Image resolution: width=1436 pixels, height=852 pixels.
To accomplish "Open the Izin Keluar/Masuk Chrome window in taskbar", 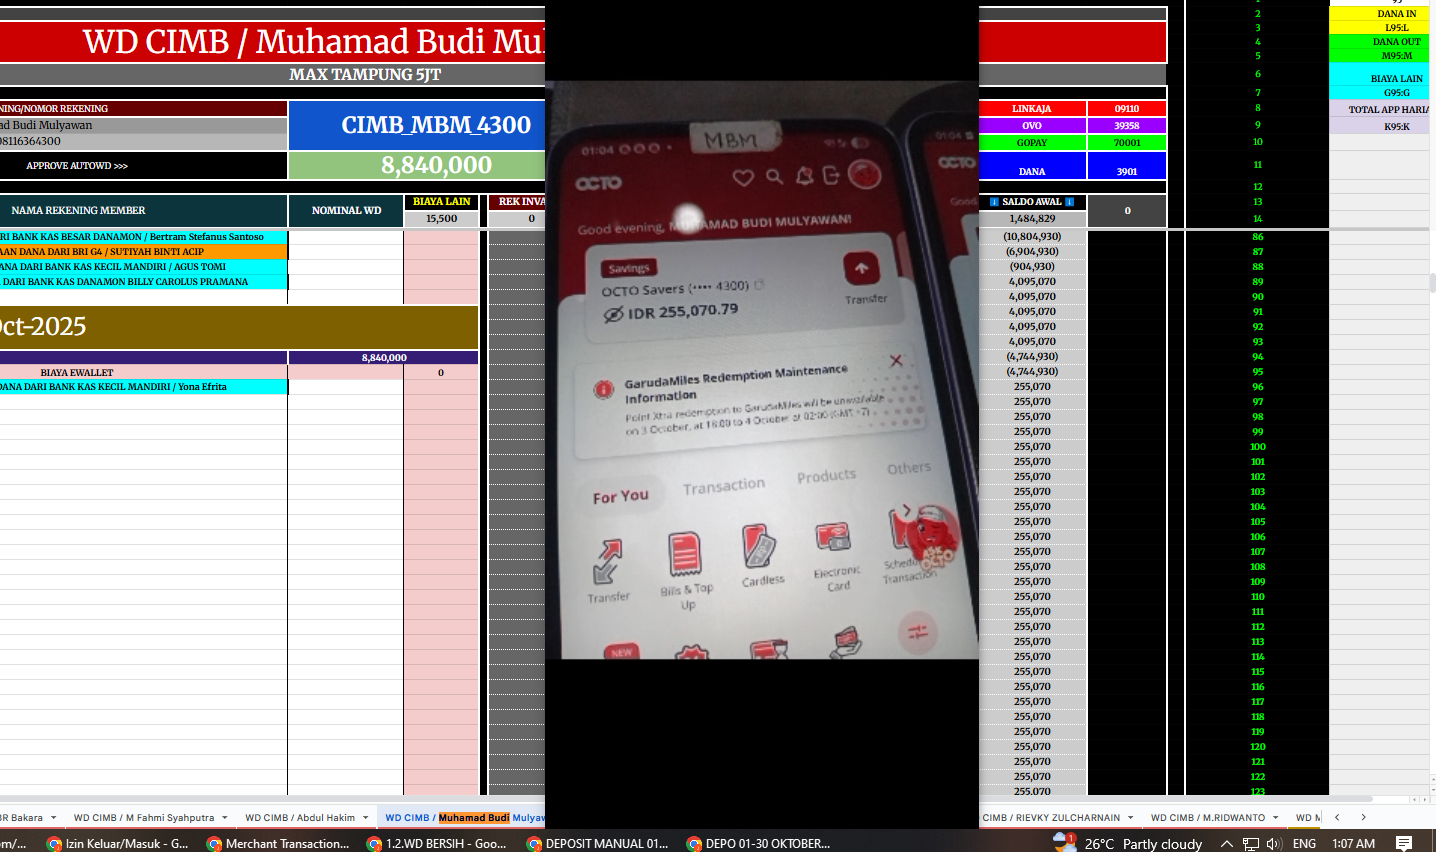I will 118,843.
